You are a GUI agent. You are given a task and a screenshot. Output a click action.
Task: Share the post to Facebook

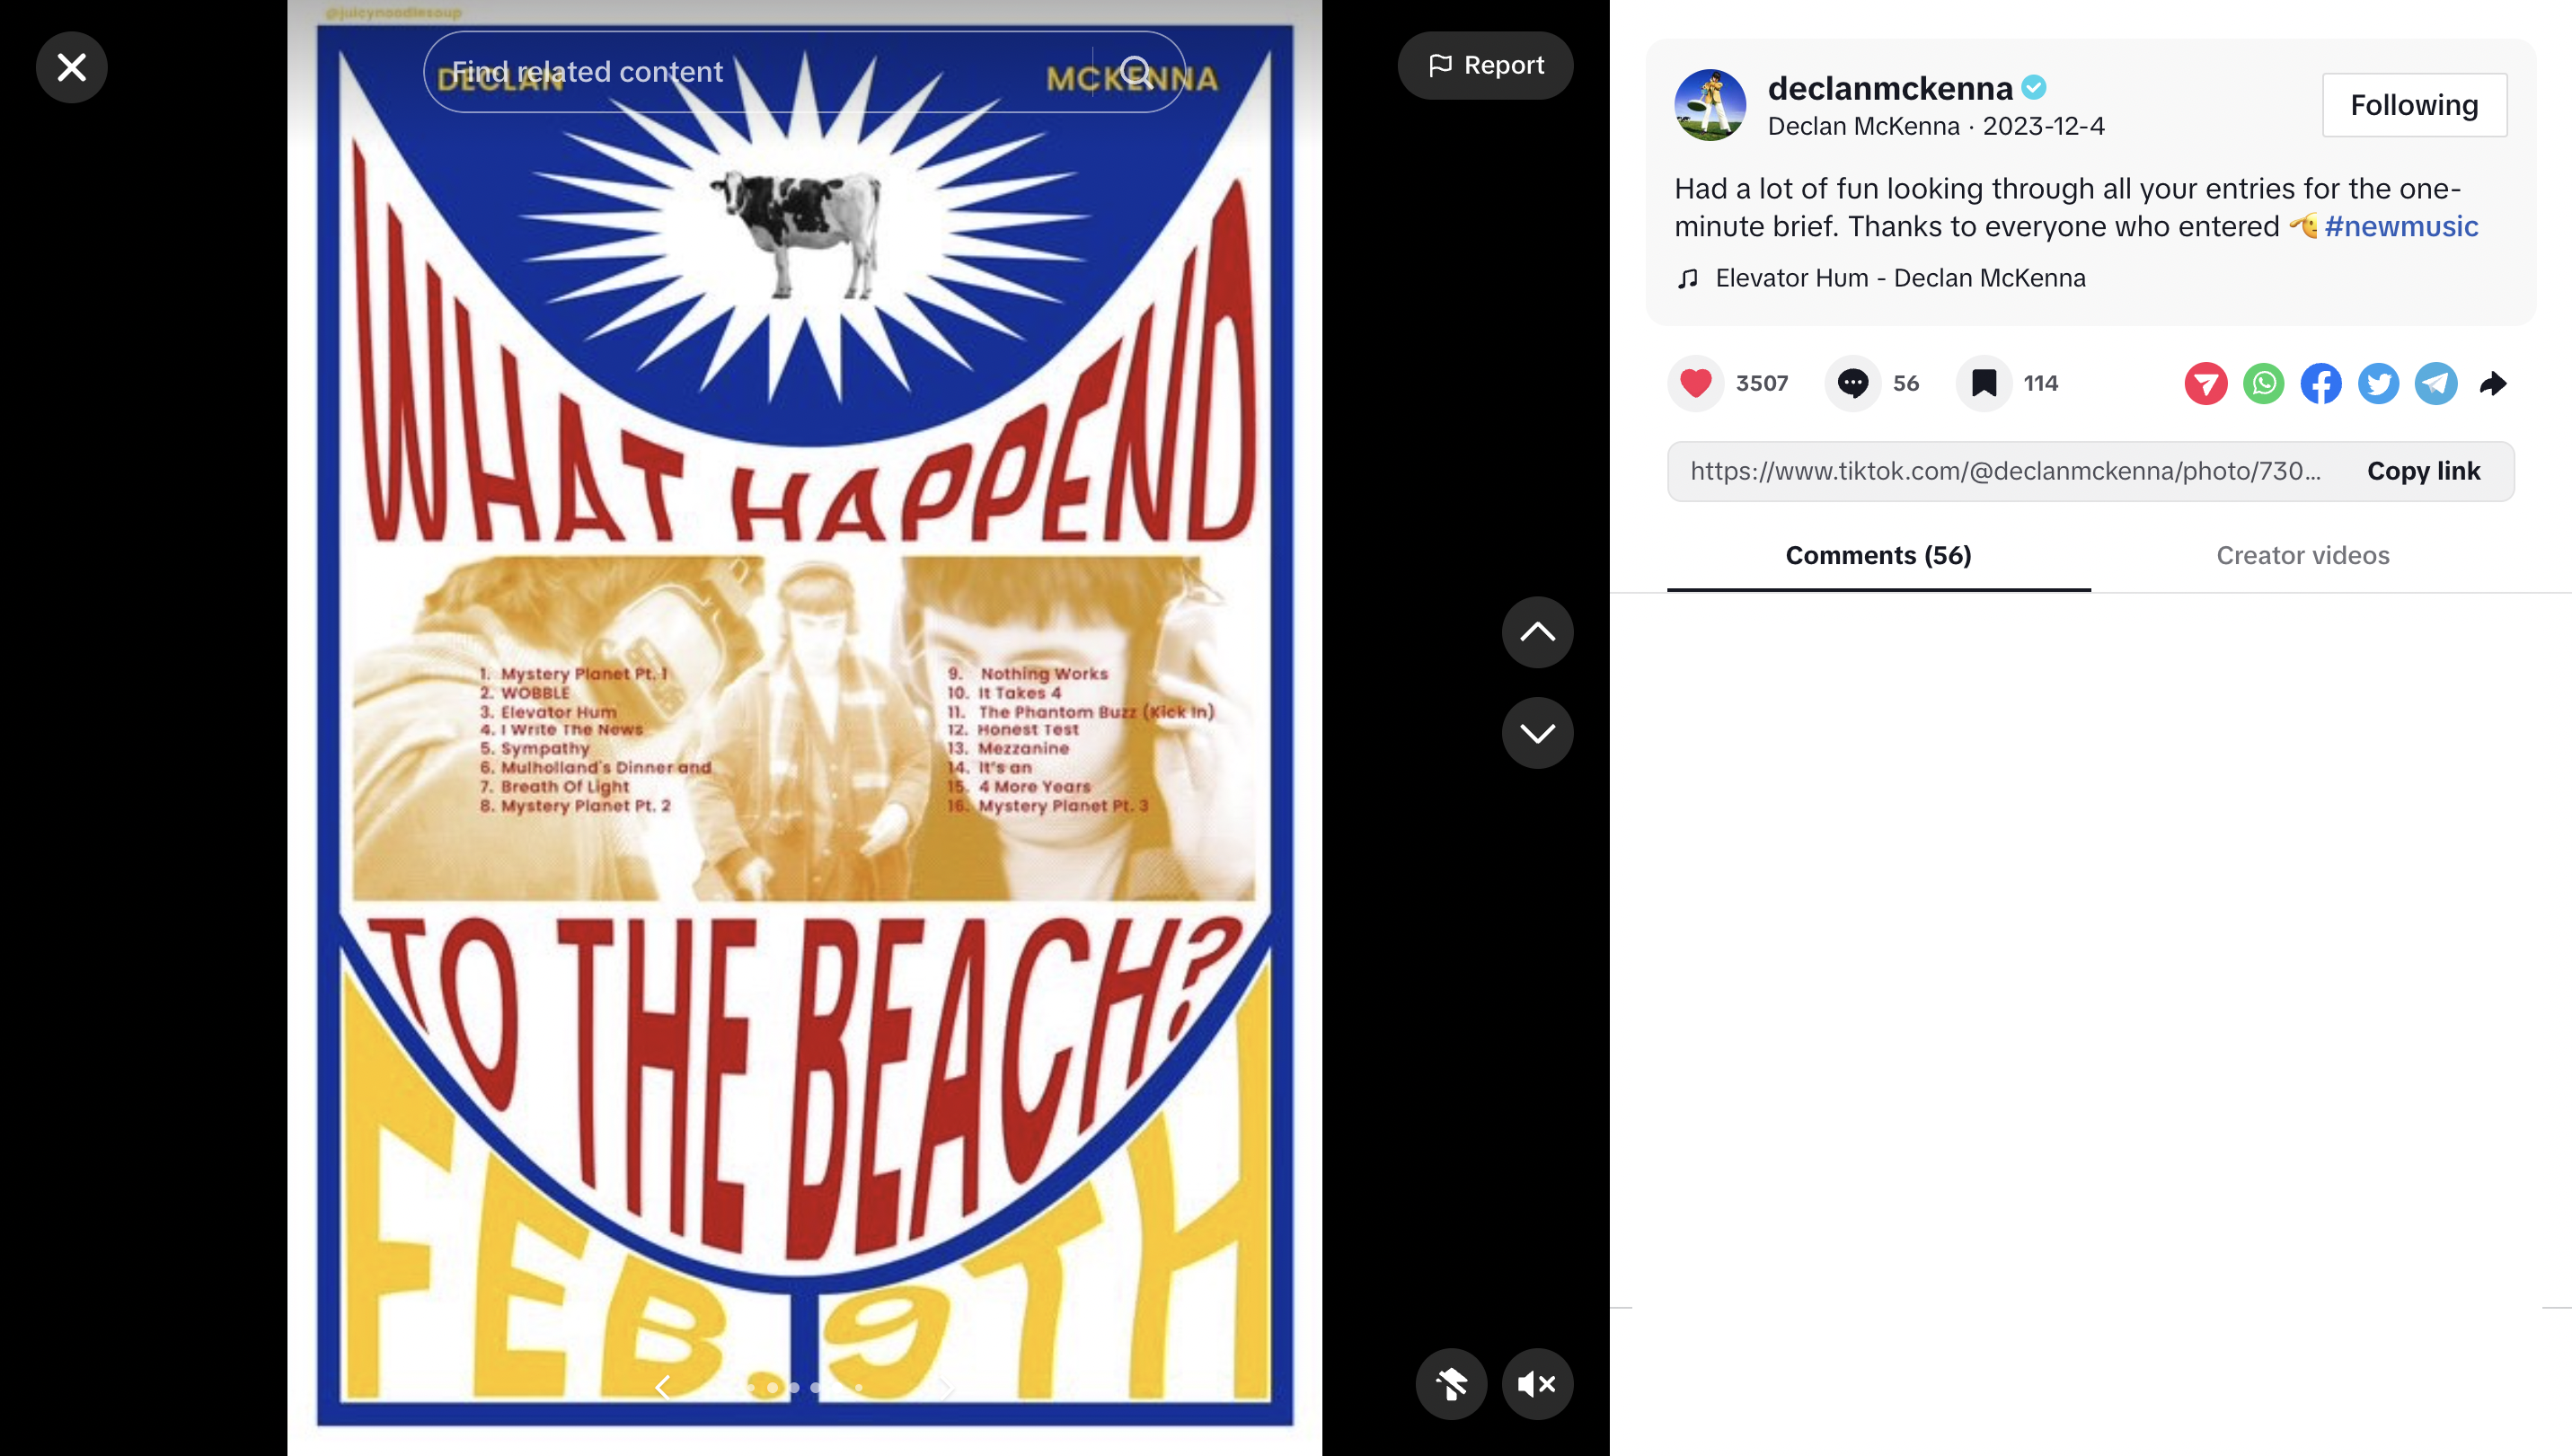(2321, 384)
